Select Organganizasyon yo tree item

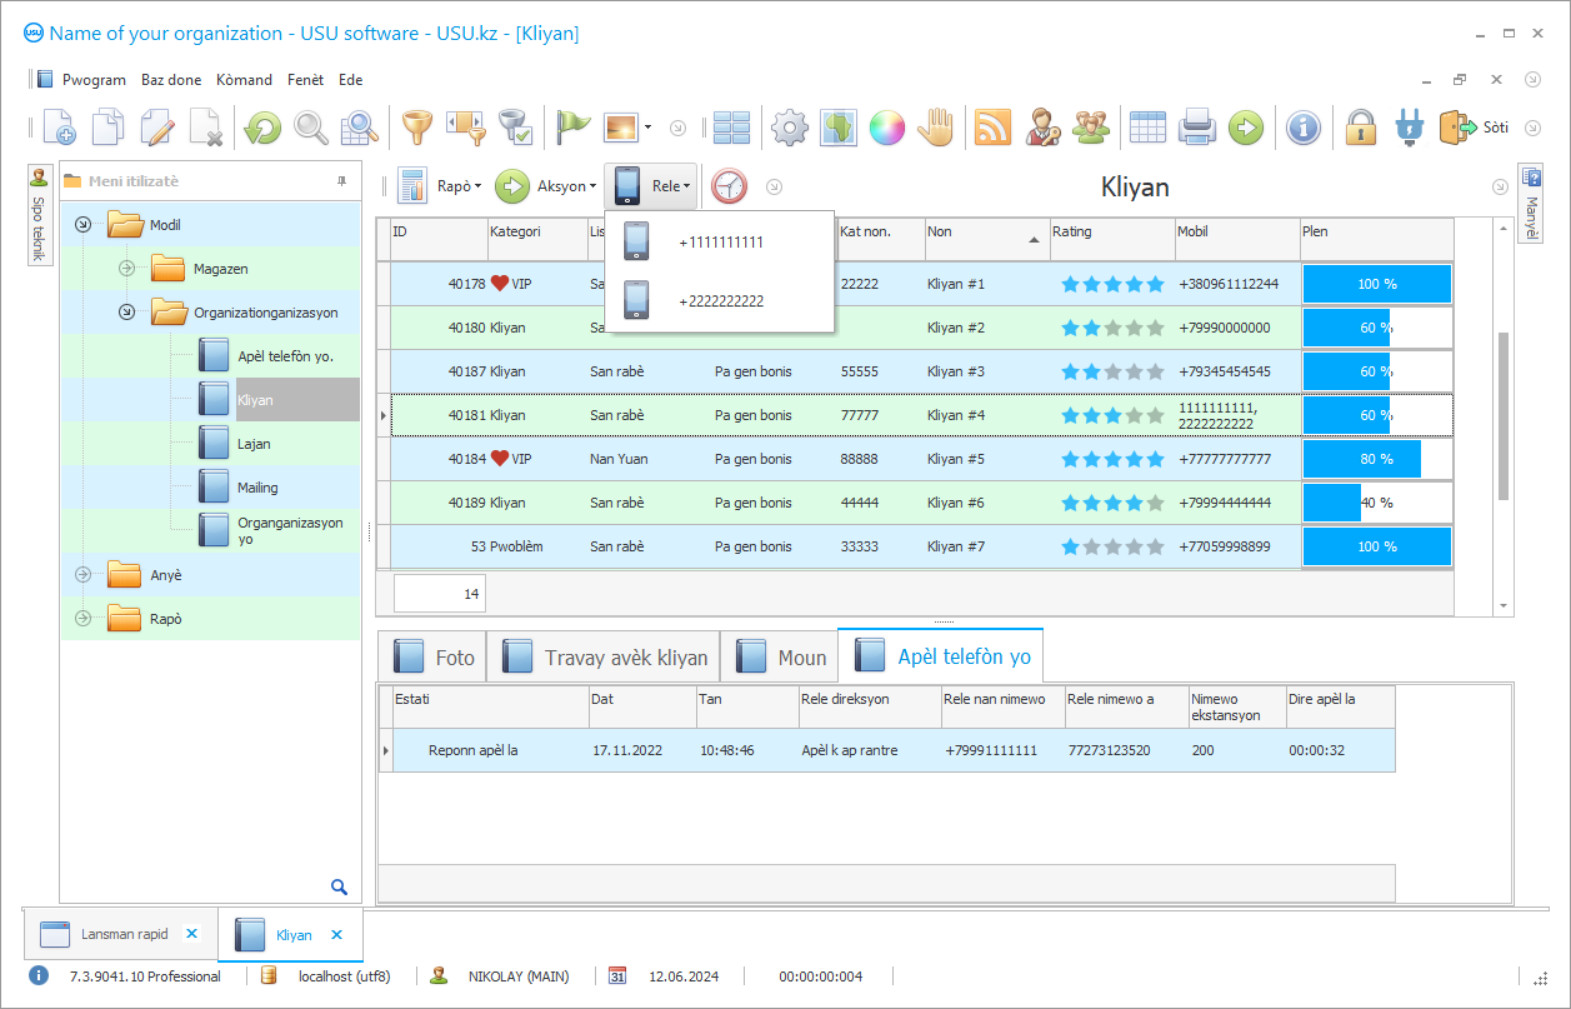[290, 530]
